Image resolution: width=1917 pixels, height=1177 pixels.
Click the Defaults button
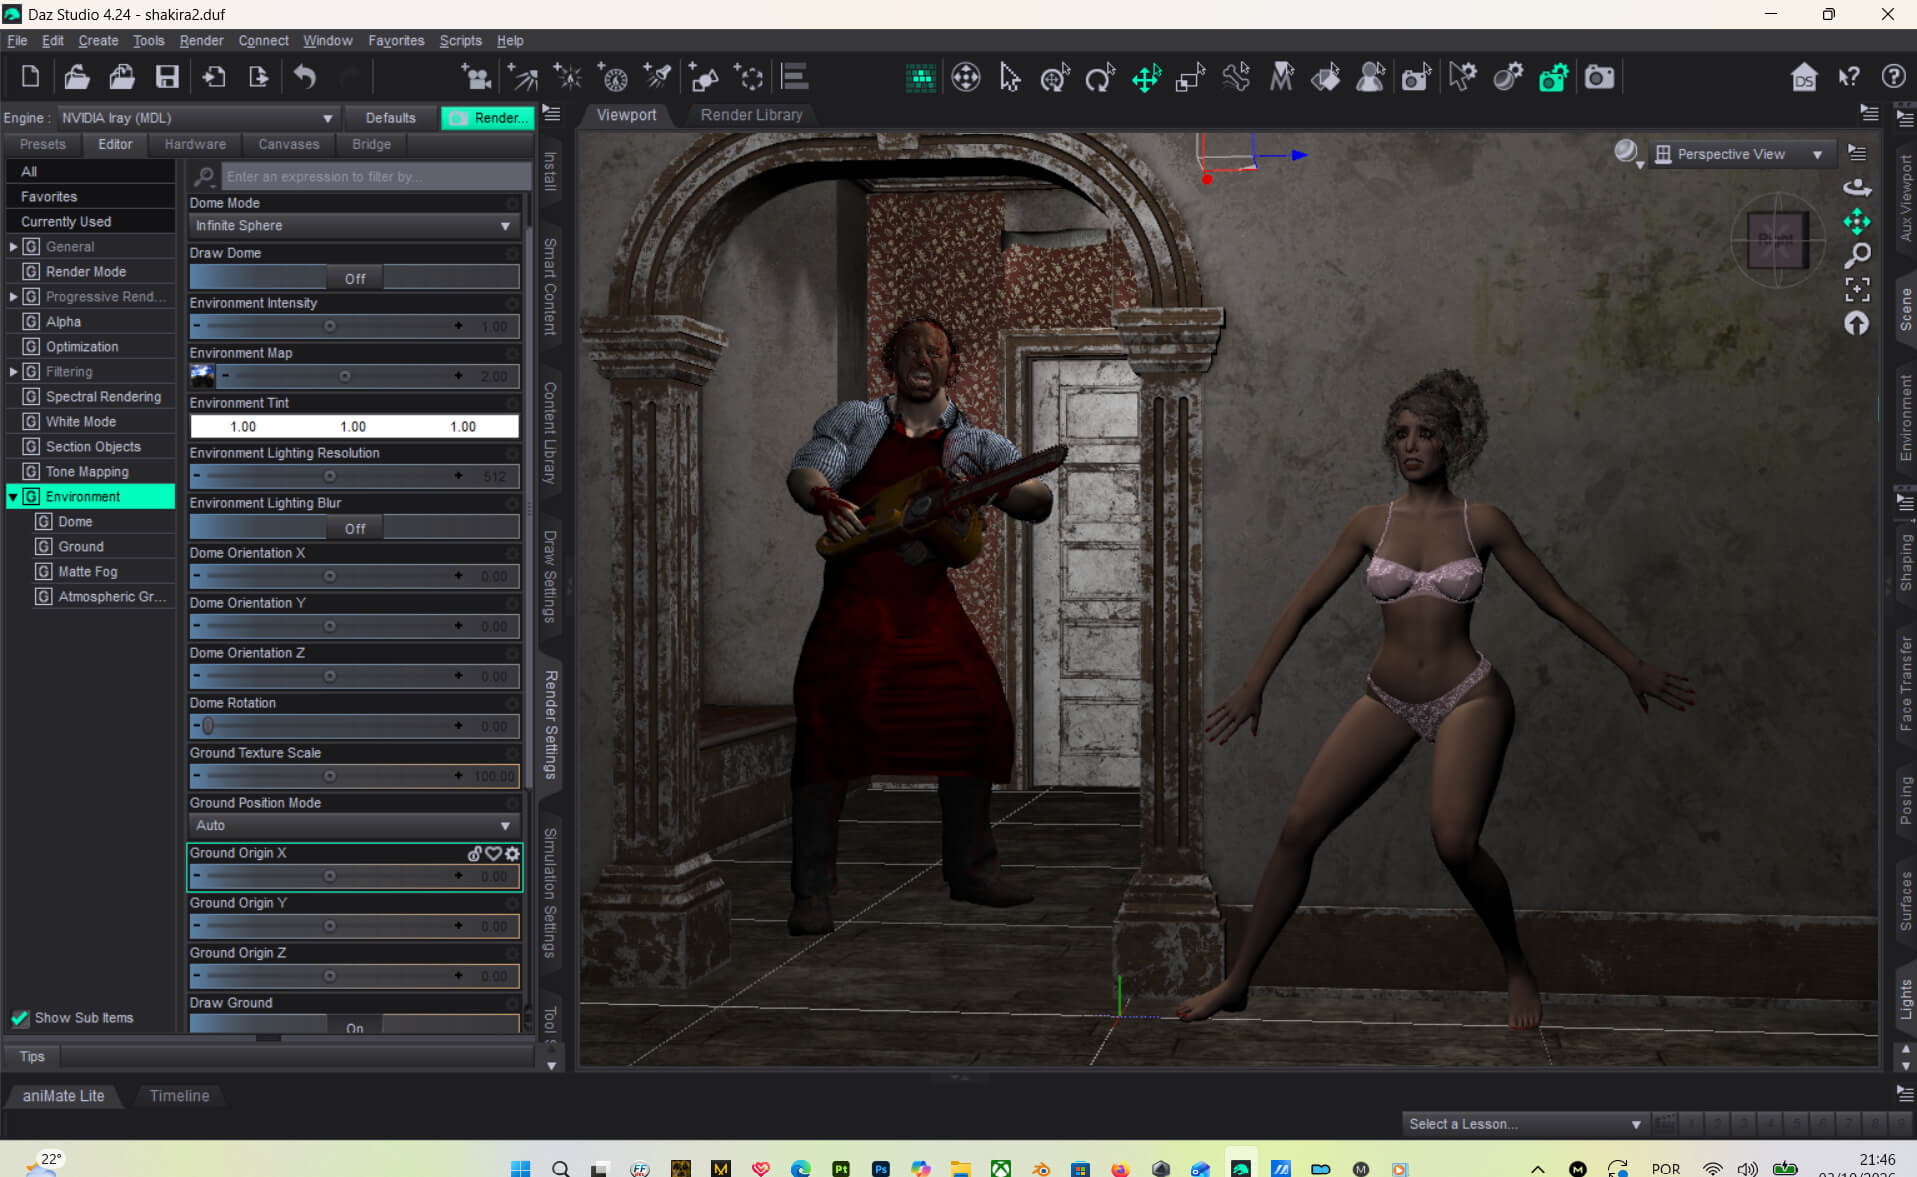tap(390, 118)
